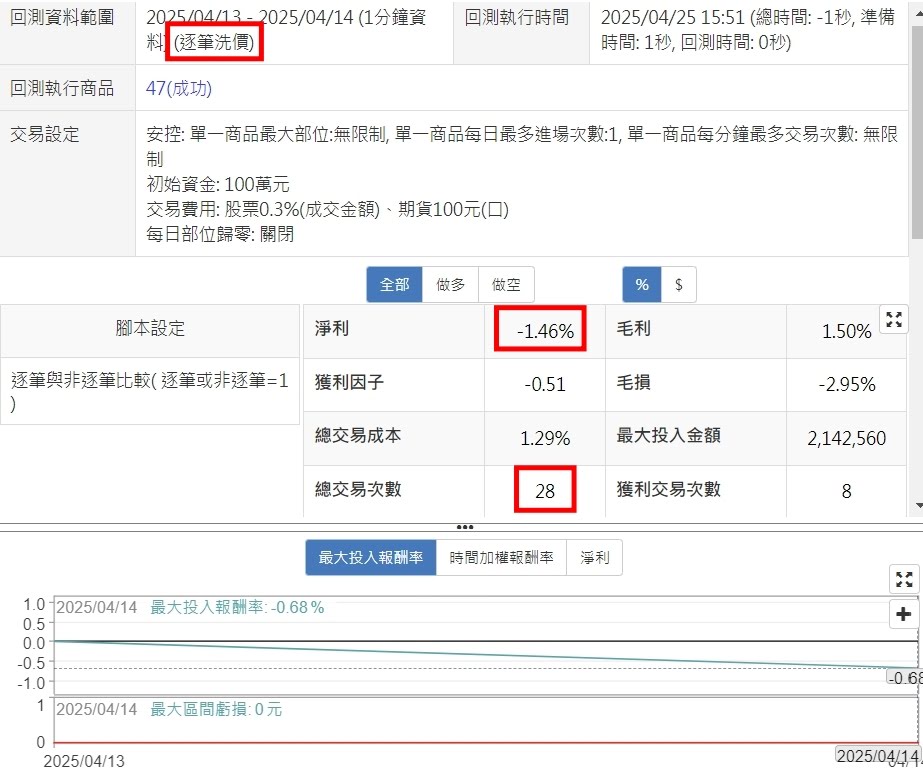Select the 逐筆與非逐筆比較 script entry
Viewport: 923px width, 773px height.
pyautogui.click(x=150, y=391)
